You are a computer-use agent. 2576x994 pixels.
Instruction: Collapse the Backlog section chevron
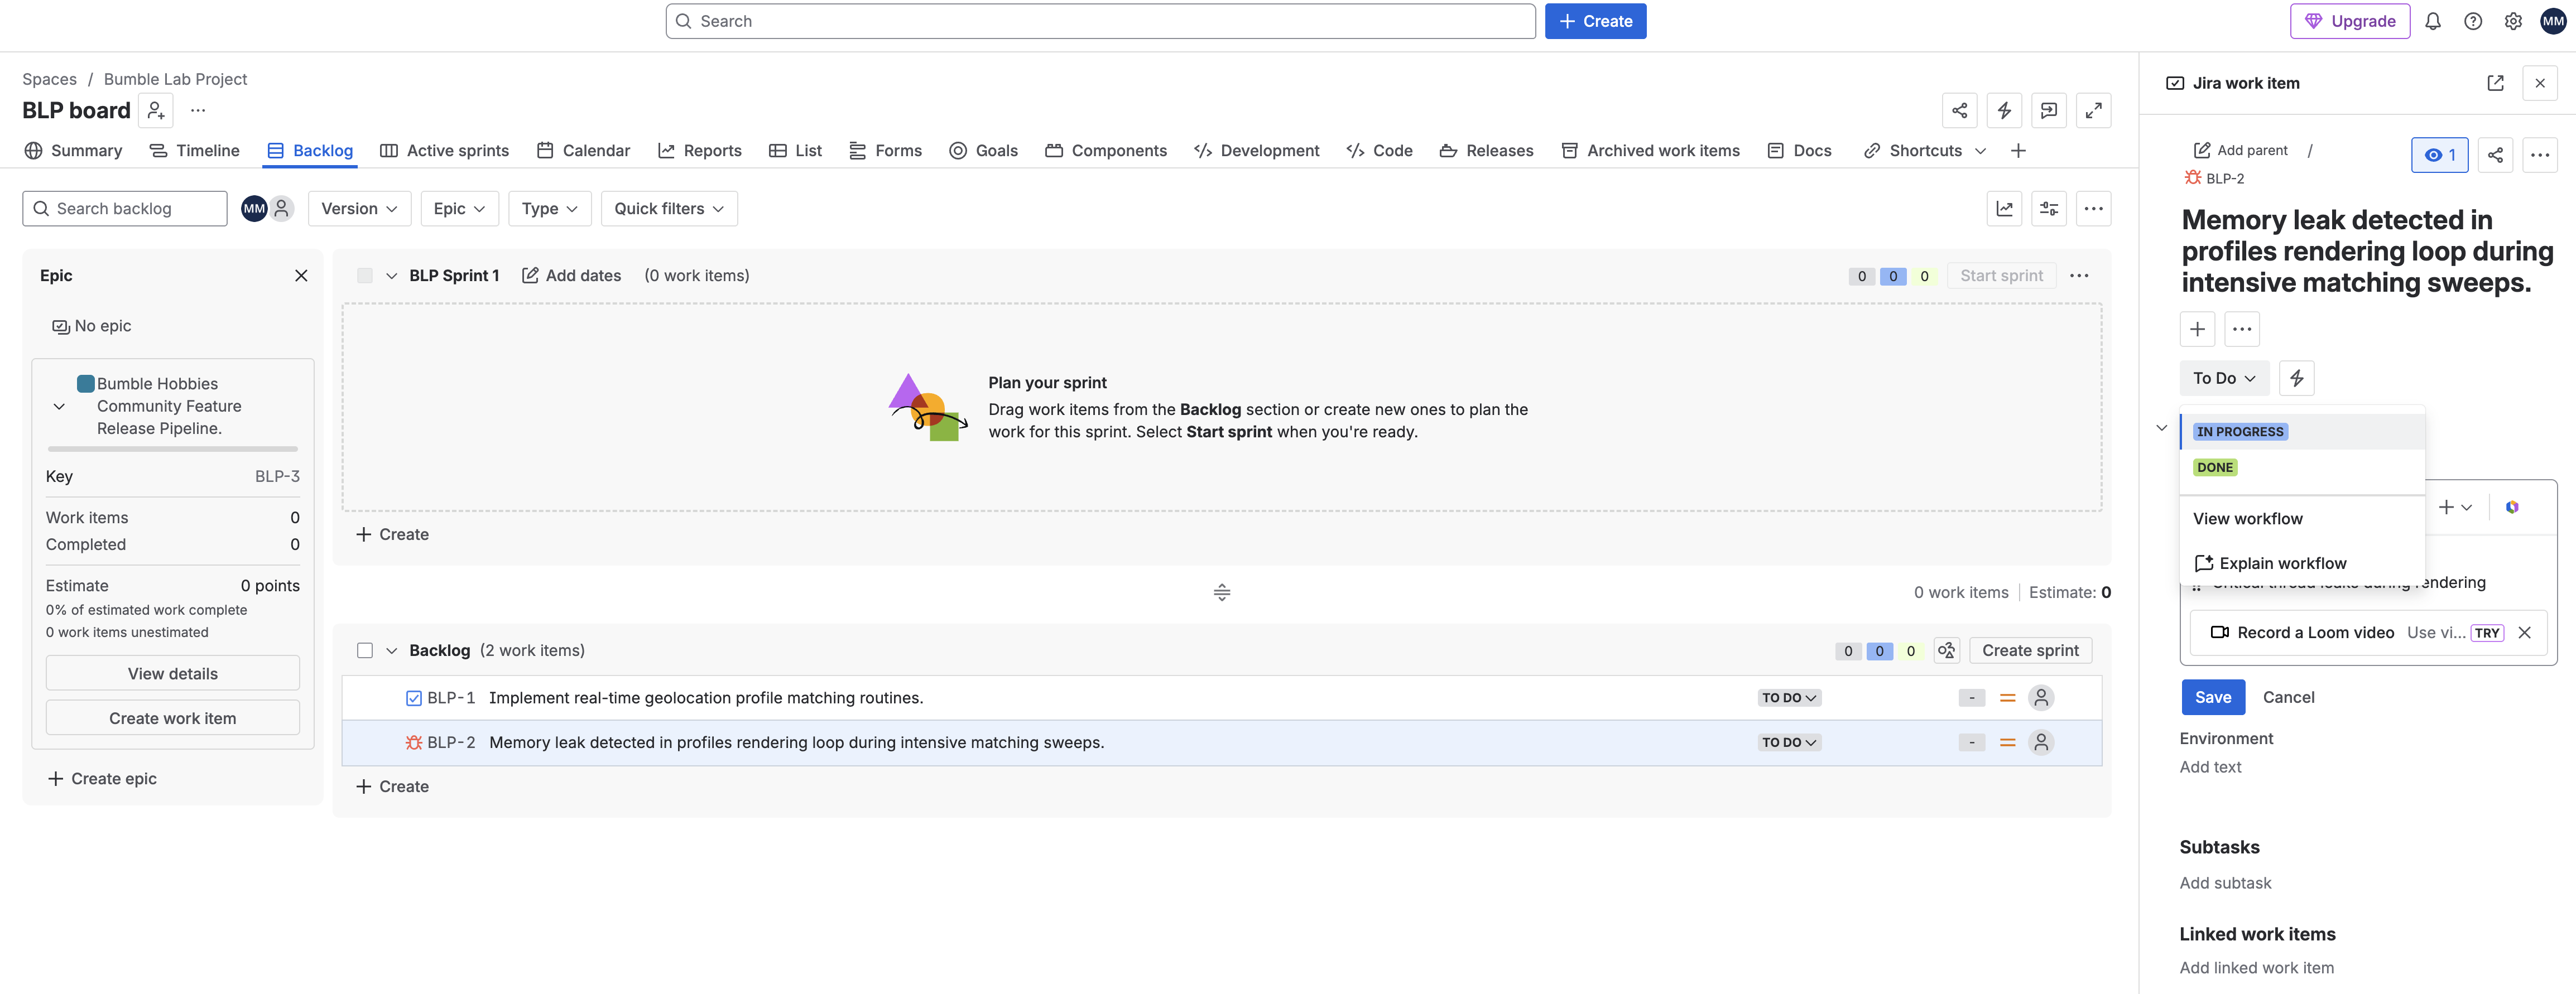click(x=391, y=651)
